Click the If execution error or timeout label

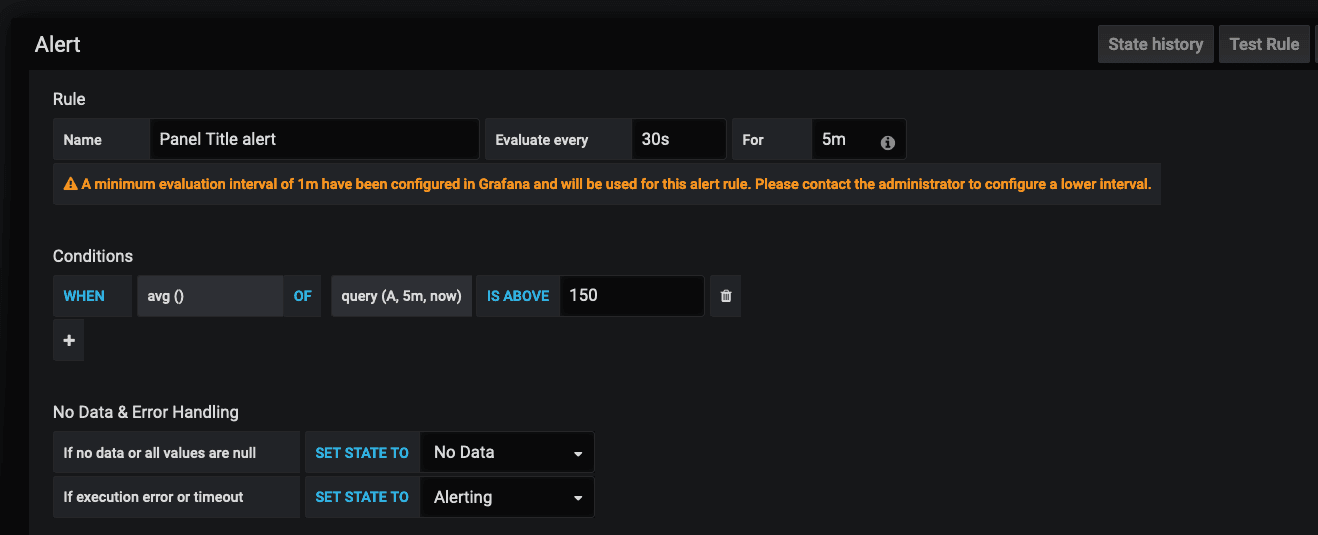(x=153, y=497)
